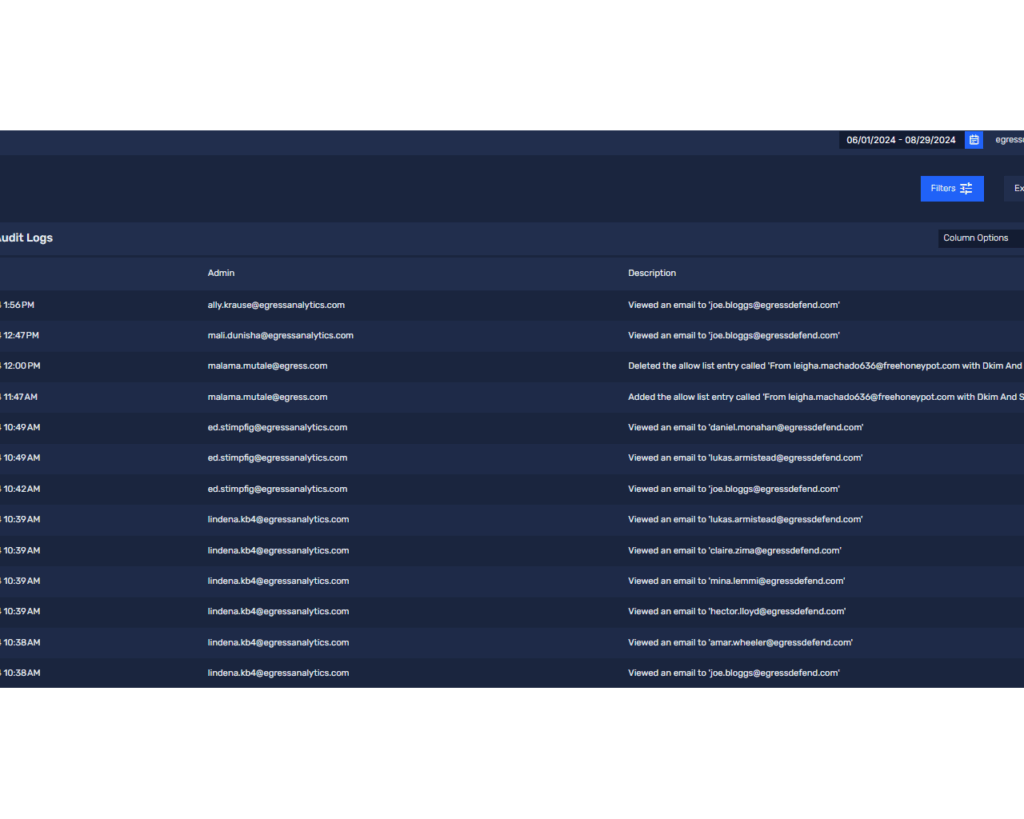The width and height of the screenshot is (1024, 819).
Task: Select the 10:42 AM ed.stimpfig log row
Action: click(x=400, y=488)
